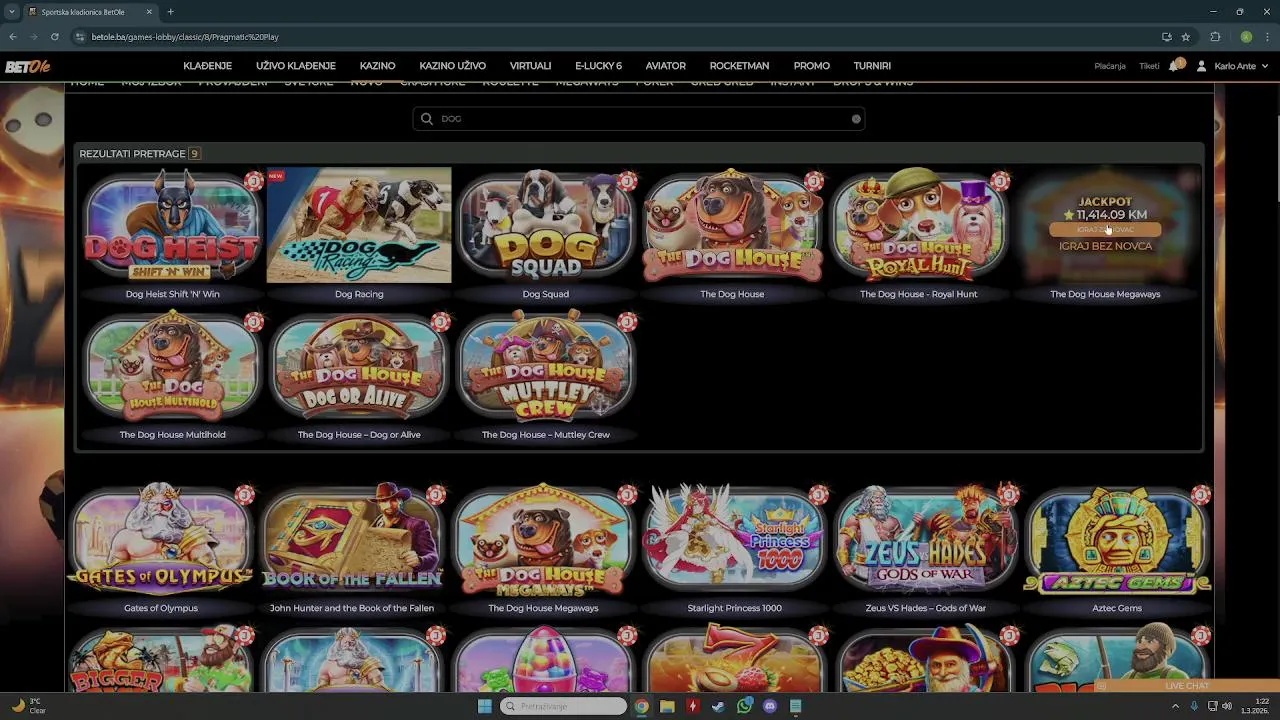
Task: Open the Karlo Ante account dropdown
Action: pyautogui.click(x=1241, y=66)
